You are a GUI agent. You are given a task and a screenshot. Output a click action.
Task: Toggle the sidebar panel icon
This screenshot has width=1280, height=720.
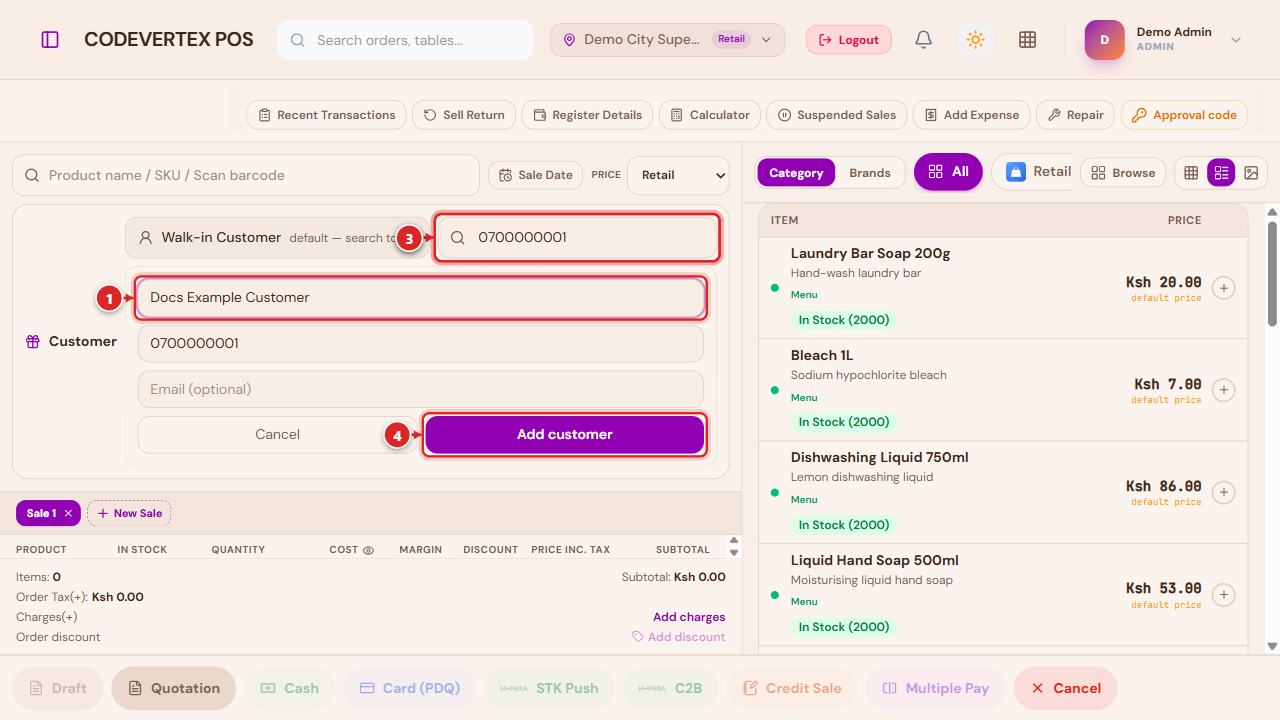click(50, 40)
